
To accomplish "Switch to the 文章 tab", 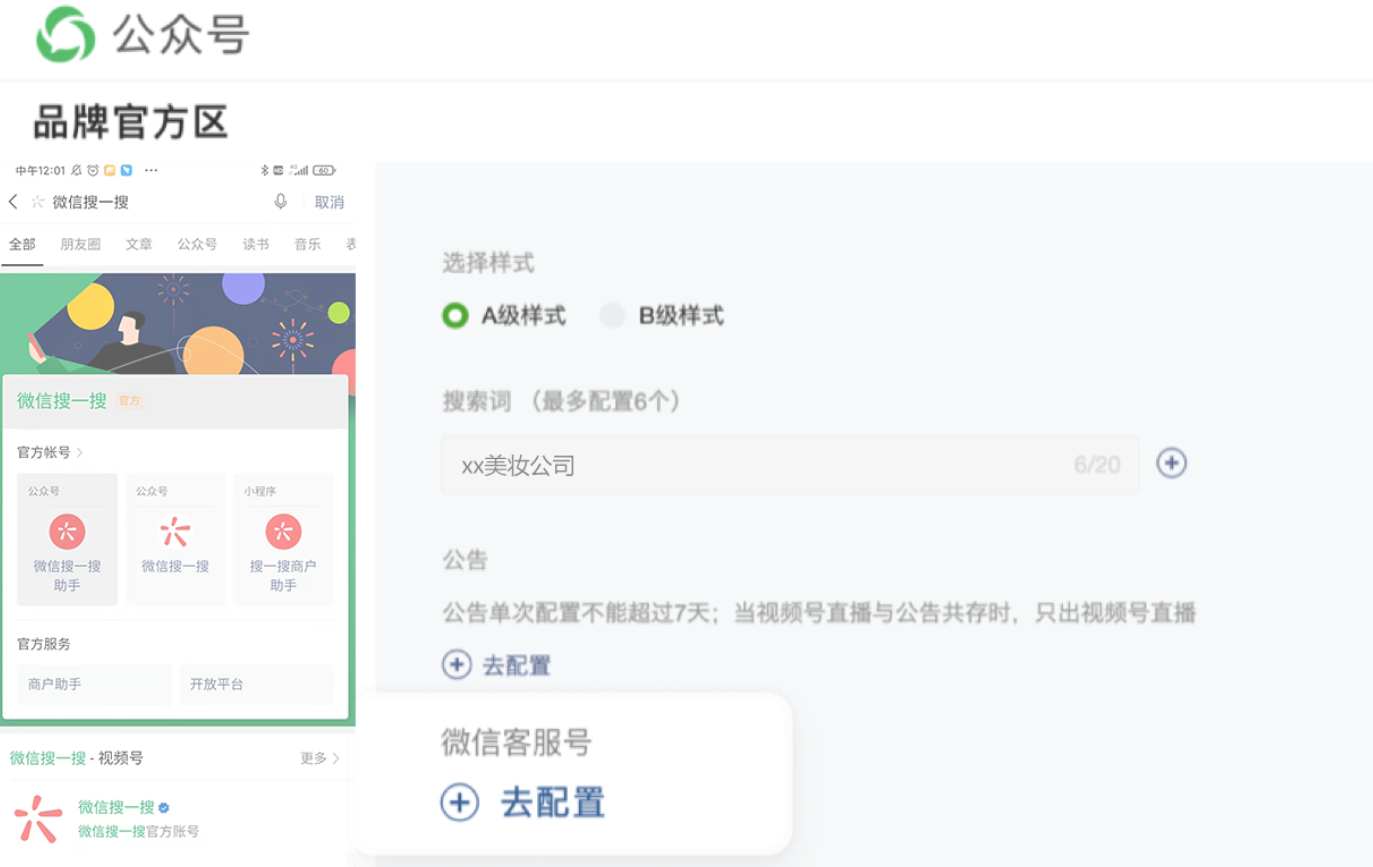I will 139,244.
